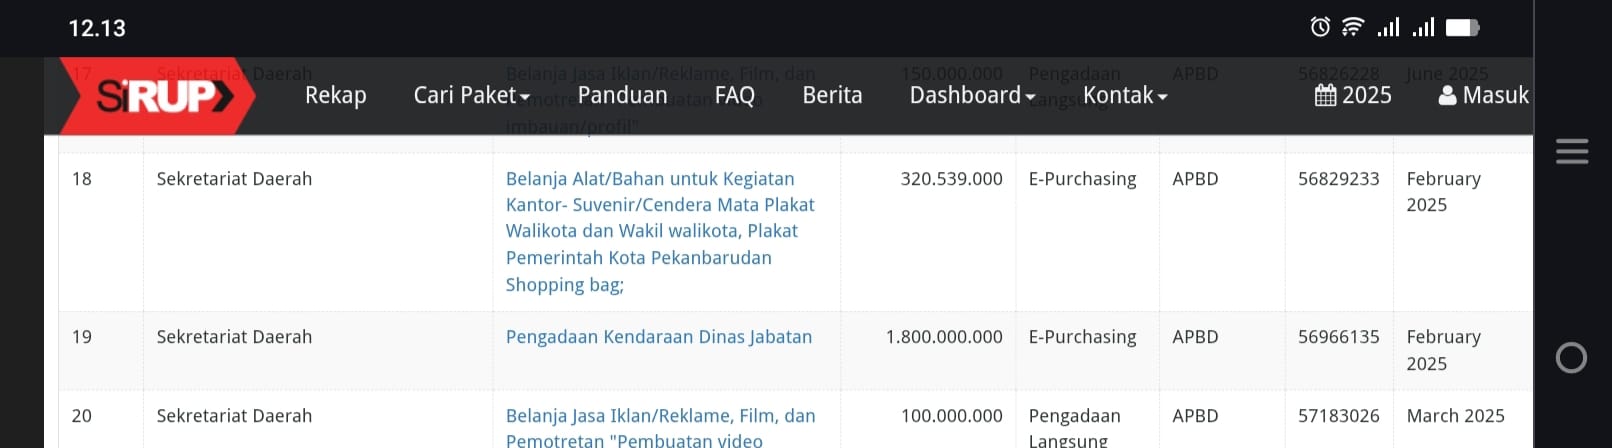1612x448 pixels.
Task: Open Pengadaan Kendaraan Dinas Jabatan link
Action: pyautogui.click(x=659, y=337)
